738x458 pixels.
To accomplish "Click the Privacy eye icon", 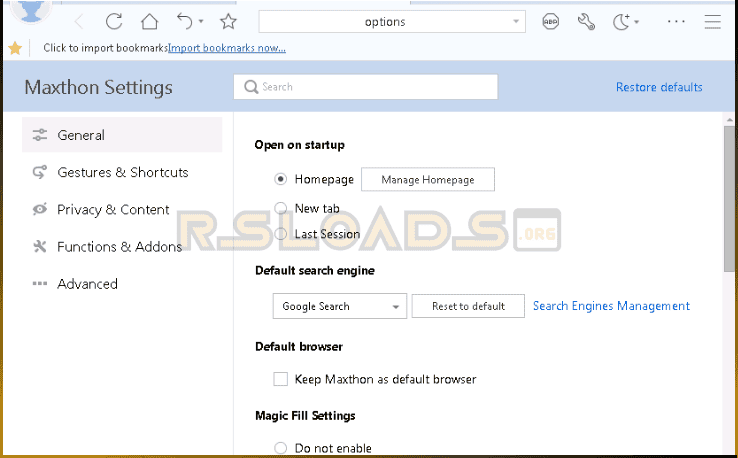I will click(x=40, y=209).
